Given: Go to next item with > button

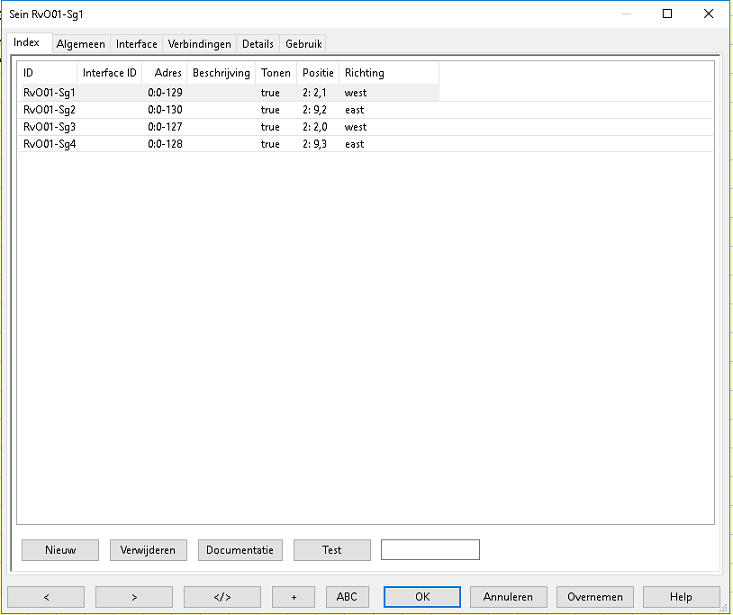Looking at the screenshot, I should 134,597.
